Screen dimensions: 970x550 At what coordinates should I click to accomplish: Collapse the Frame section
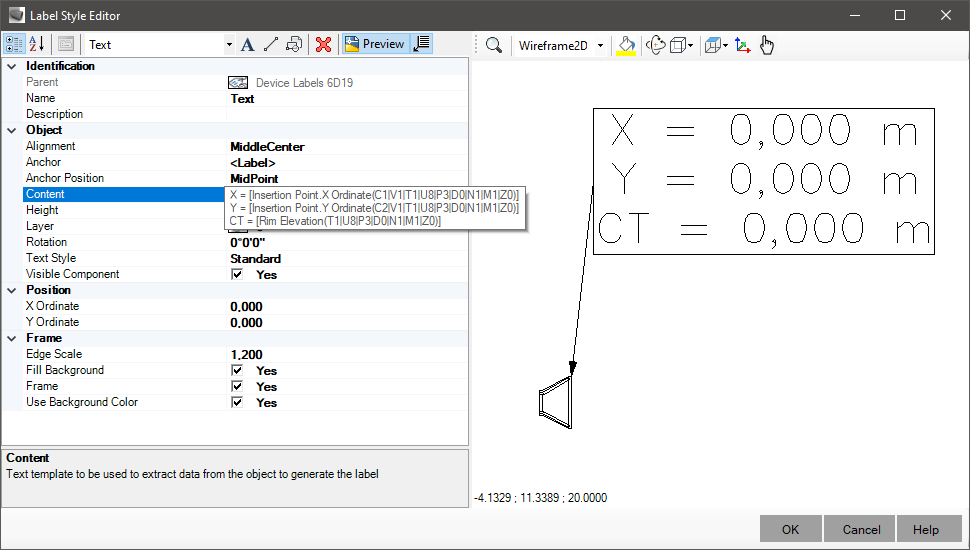(12, 338)
